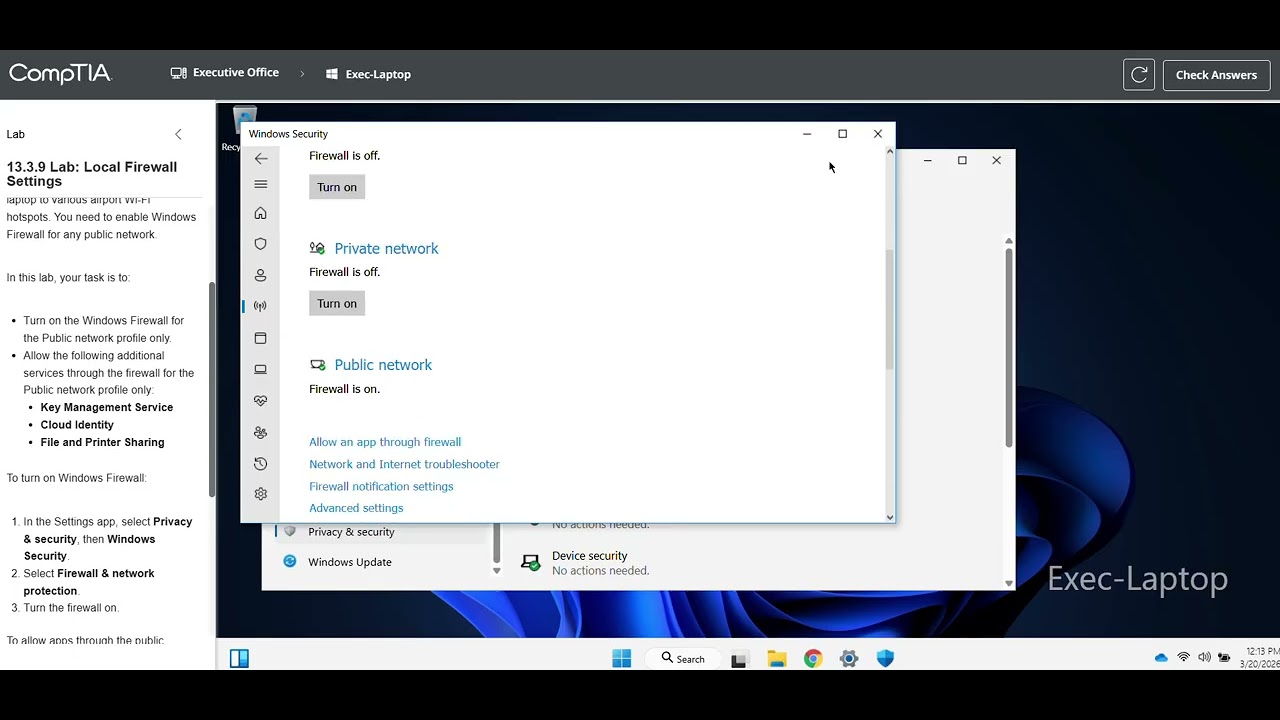
Task: Open Windows Start menu
Action: tap(622, 658)
